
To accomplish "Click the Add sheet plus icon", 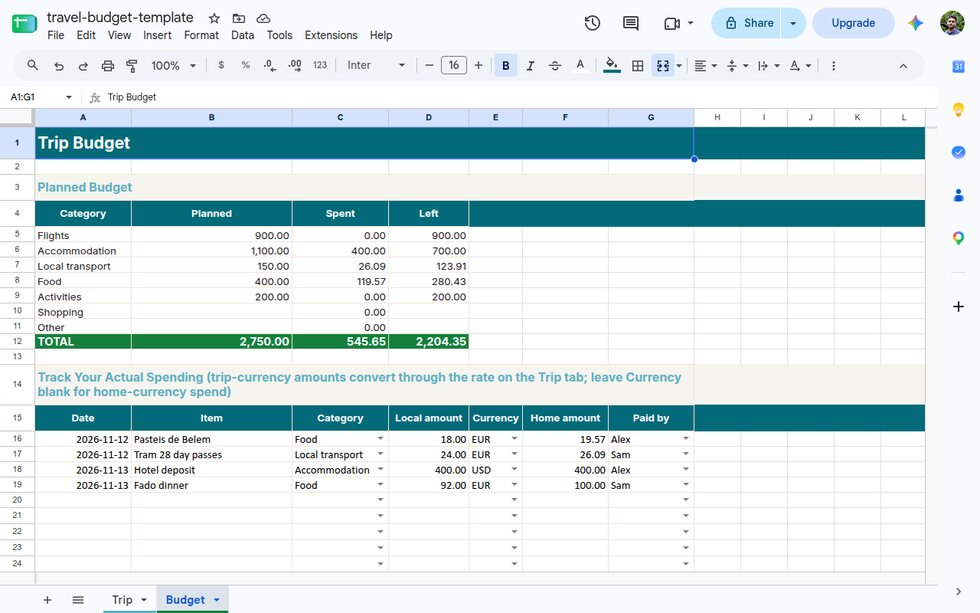I will click(x=47, y=600).
